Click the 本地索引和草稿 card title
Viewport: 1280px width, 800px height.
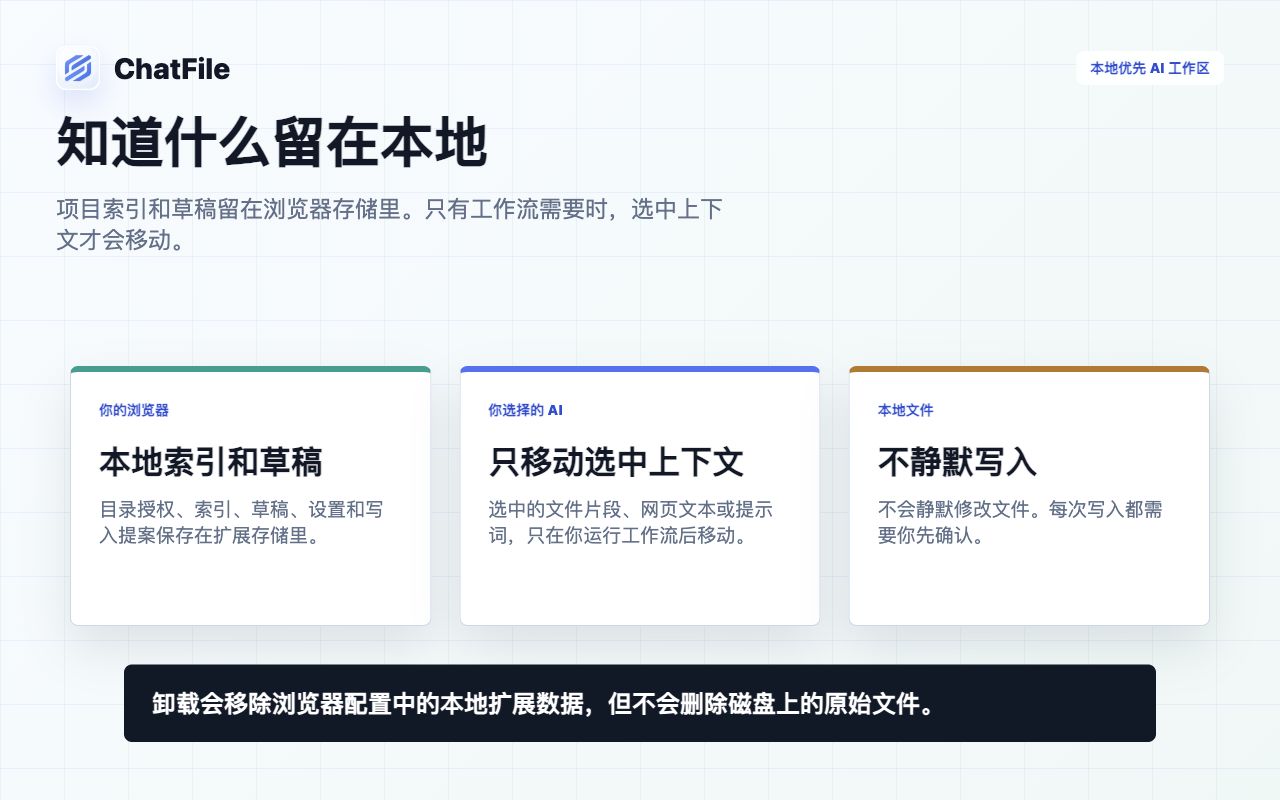pyautogui.click(x=211, y=462)
